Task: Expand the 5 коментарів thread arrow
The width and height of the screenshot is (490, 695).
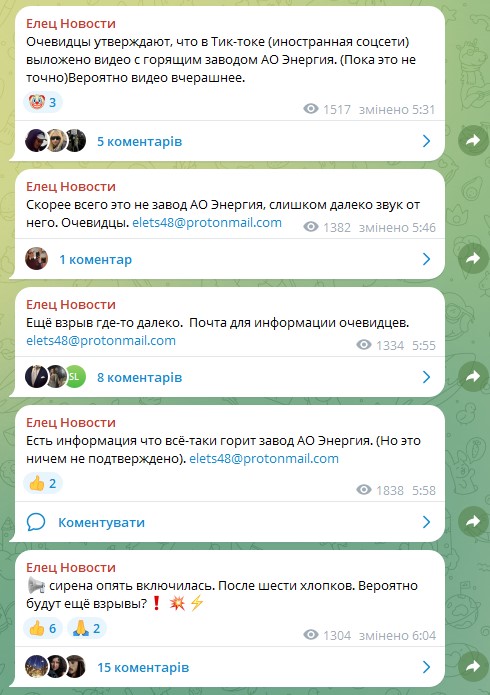Action: (x=426, y=141)
